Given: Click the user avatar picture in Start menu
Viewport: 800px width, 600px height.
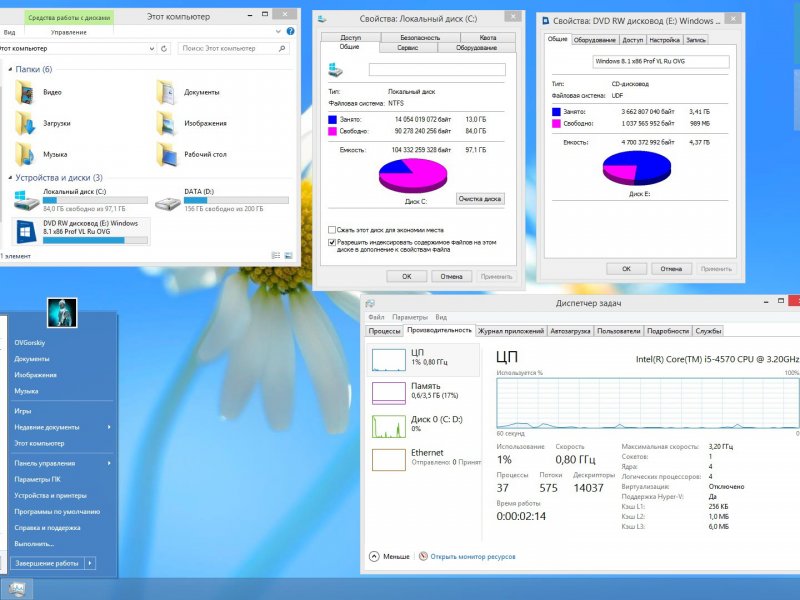Looking at the screenshot, I should click(62, 312).
